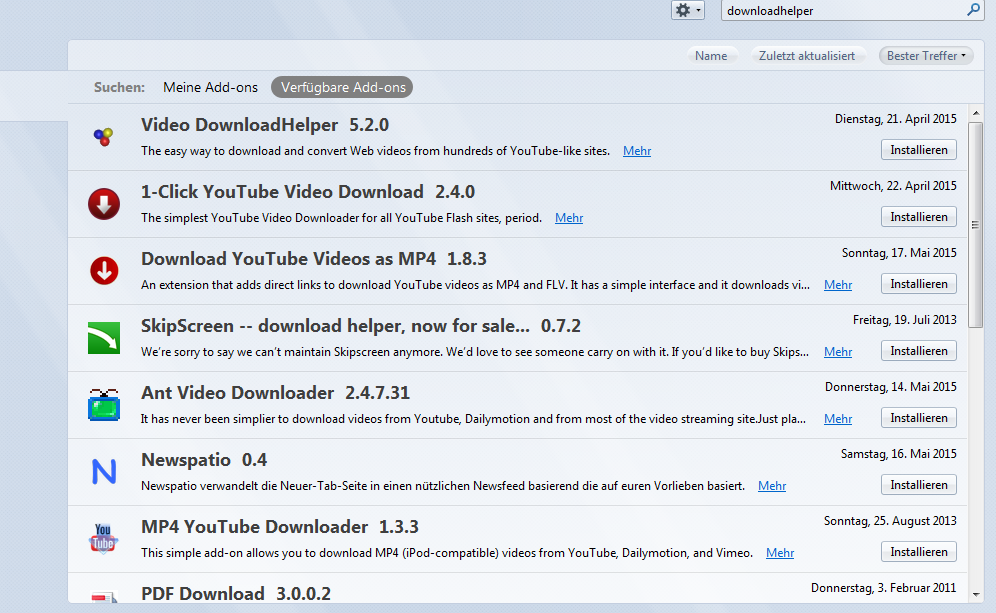Open Mehr link for 1-Click YouTube Video Download
Image resolution: width=996 pixels, height=613 pixels.
click(x=568, y=218)
